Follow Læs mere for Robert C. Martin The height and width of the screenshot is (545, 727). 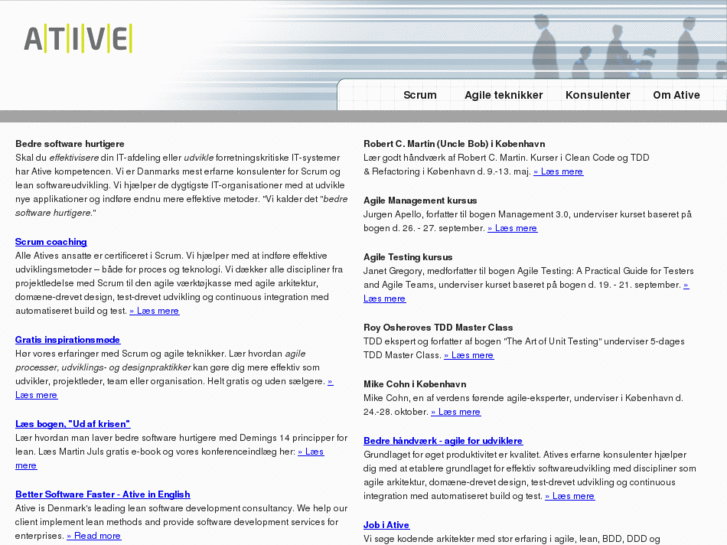(x=558, y=172)
